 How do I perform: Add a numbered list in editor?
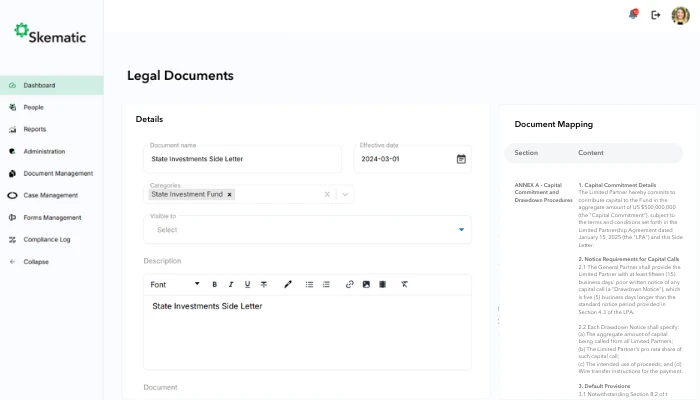point(326,284)
